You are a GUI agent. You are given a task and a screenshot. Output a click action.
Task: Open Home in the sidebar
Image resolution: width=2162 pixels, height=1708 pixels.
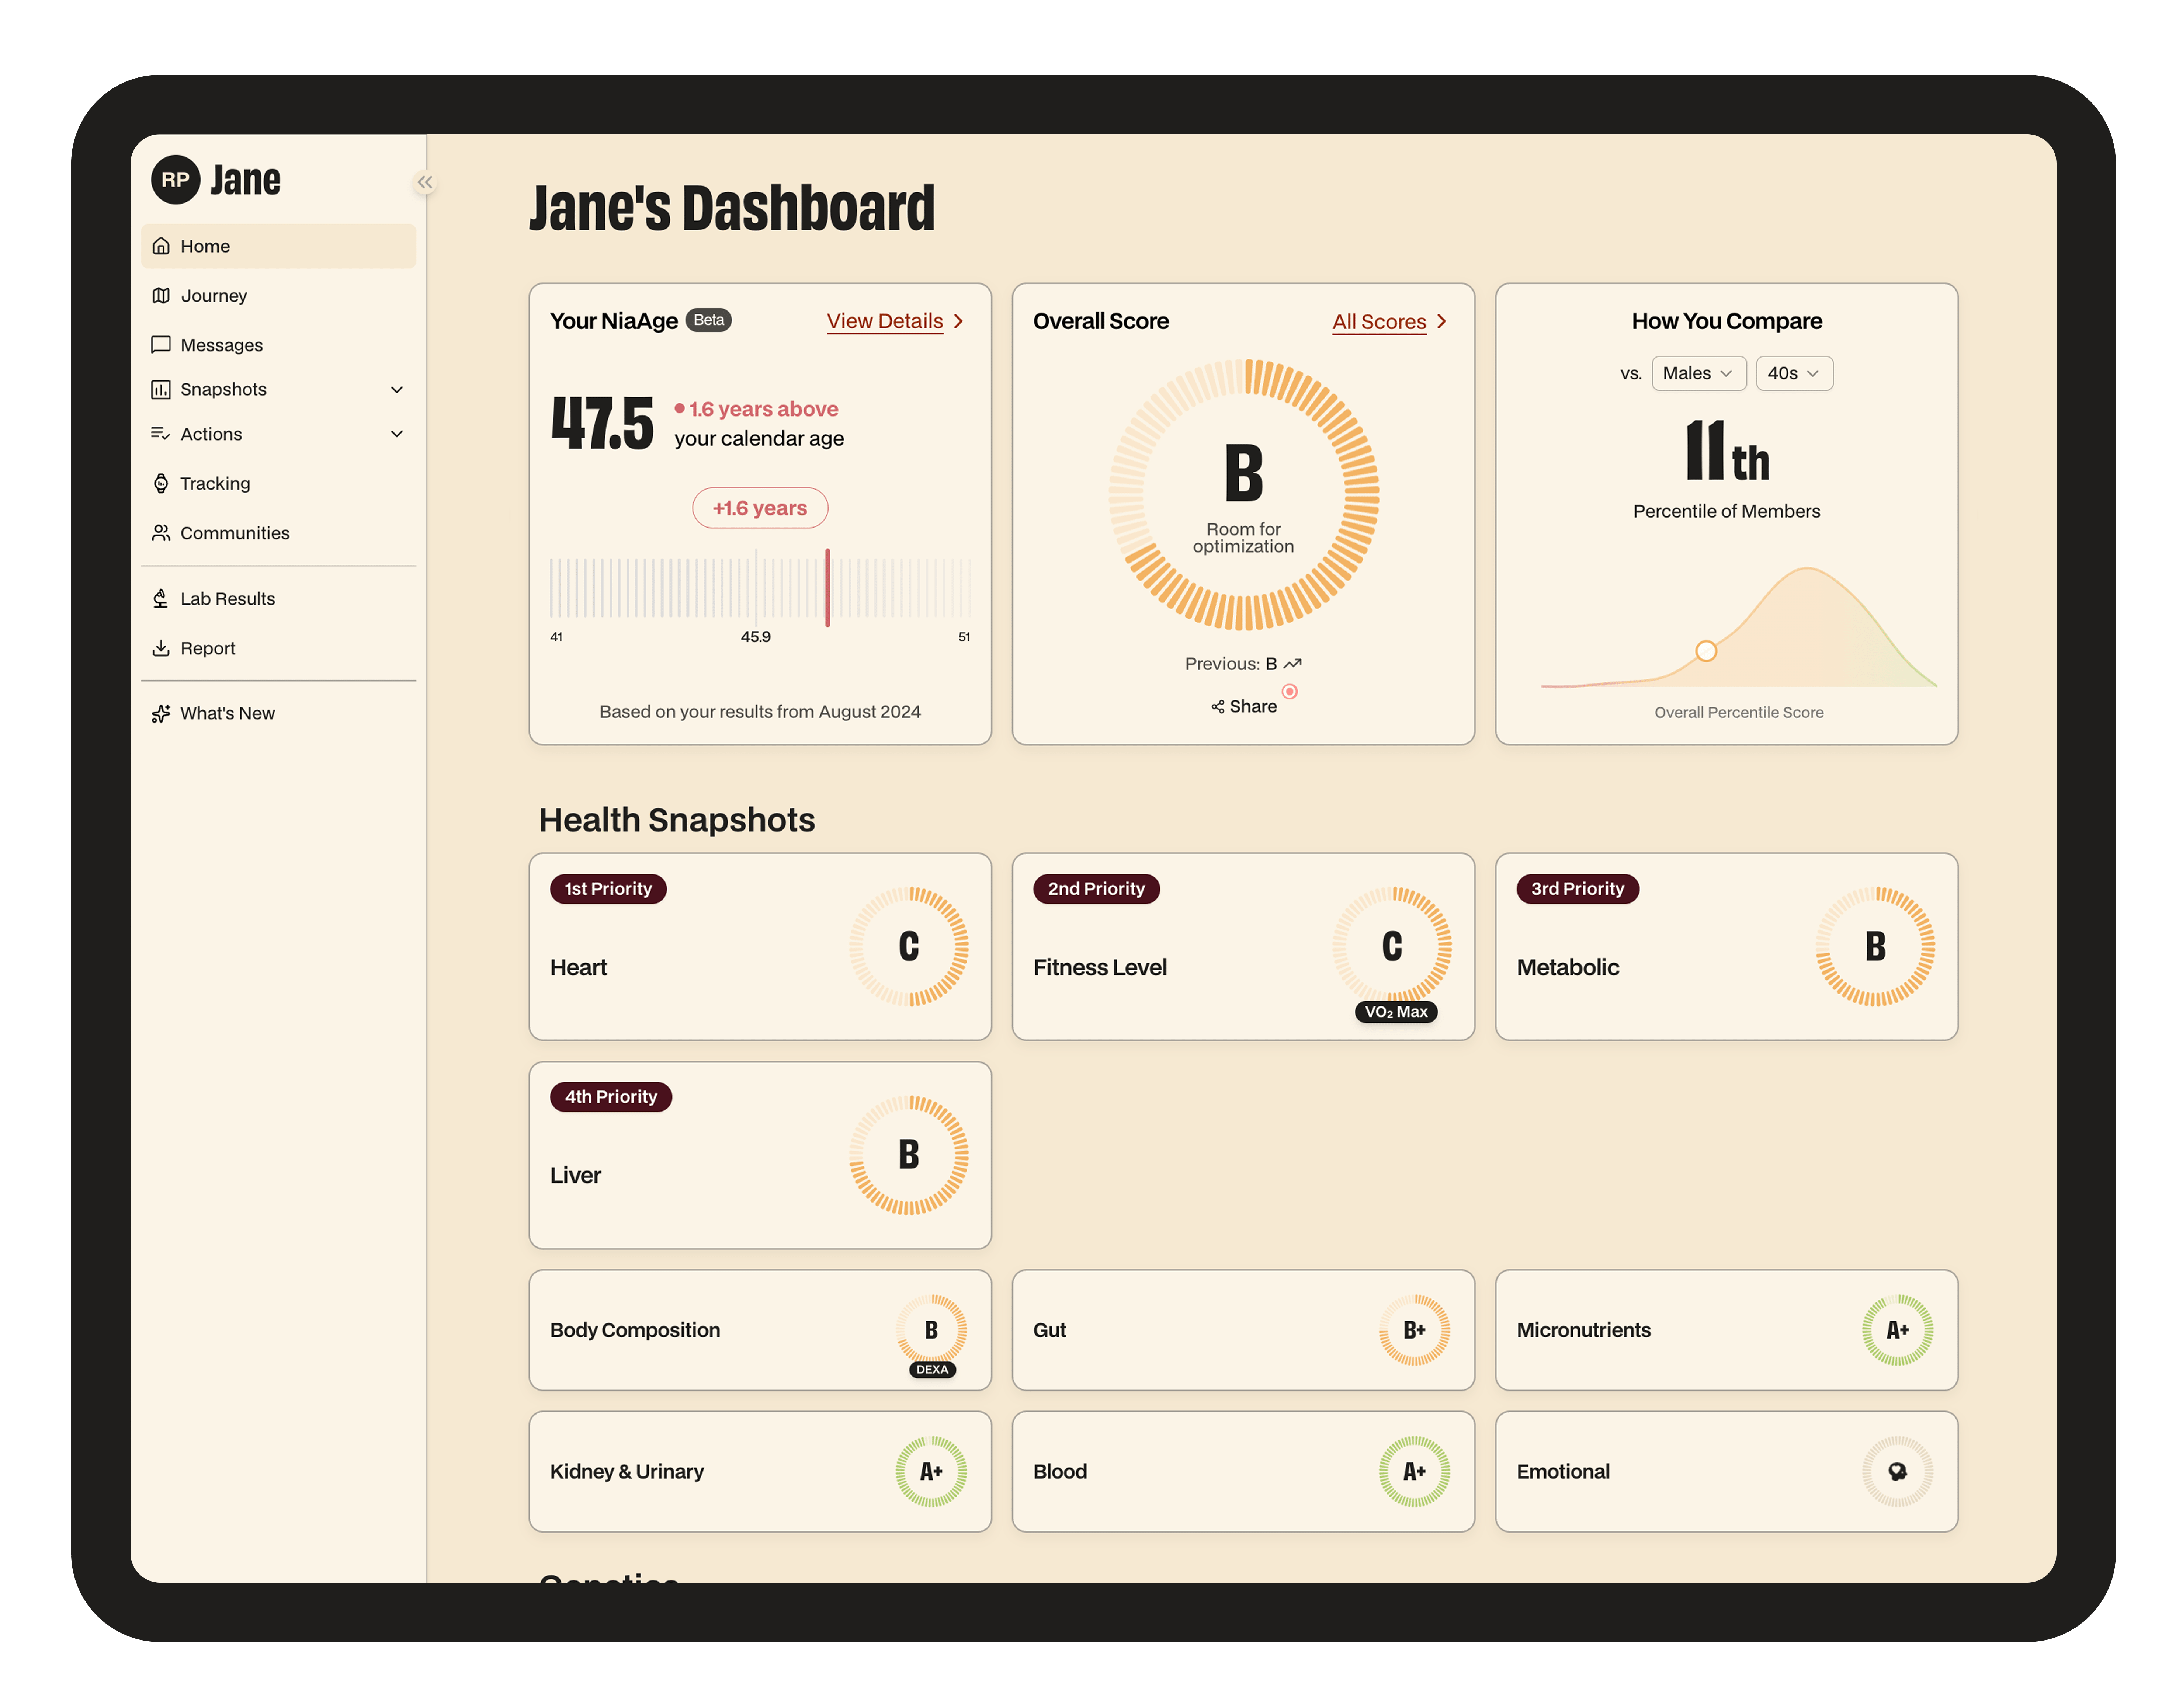(278, 246)
